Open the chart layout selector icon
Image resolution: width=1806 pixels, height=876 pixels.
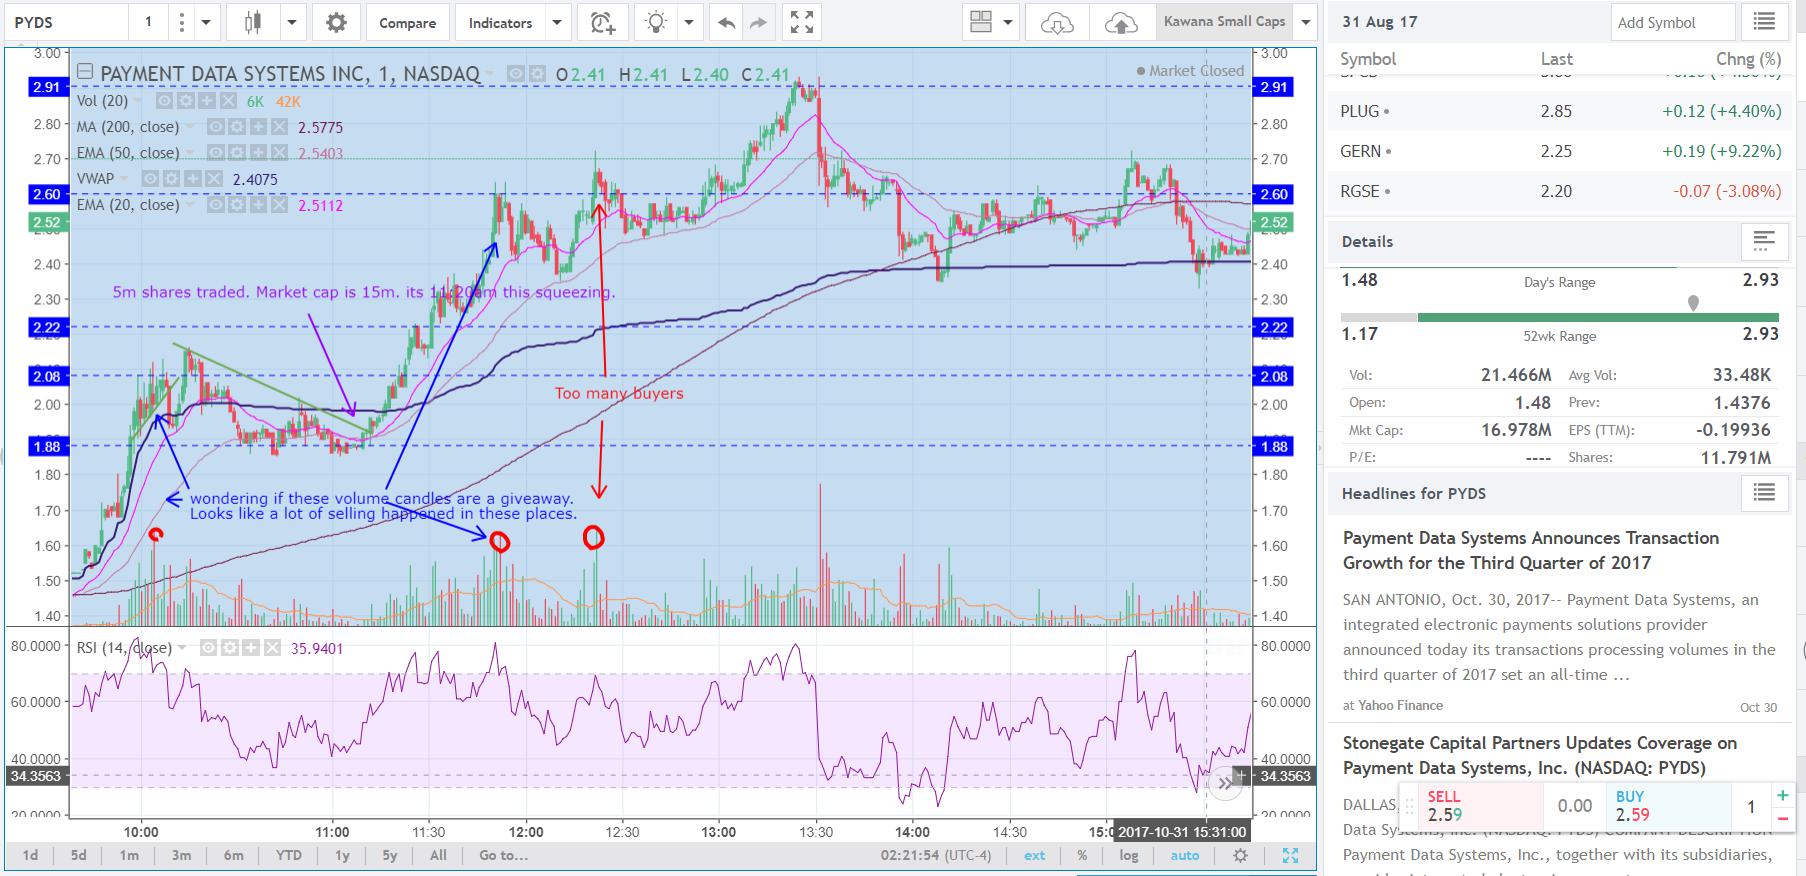click(980, 22)
